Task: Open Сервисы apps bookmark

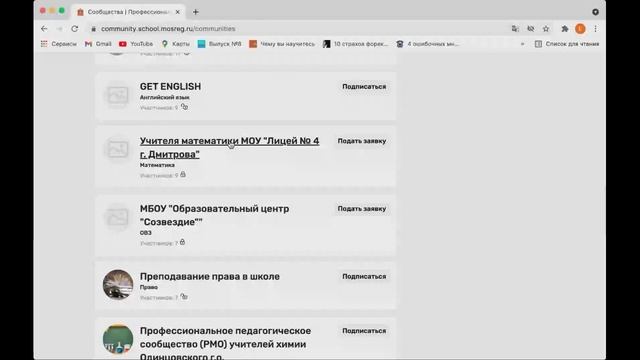Action: 58,44
